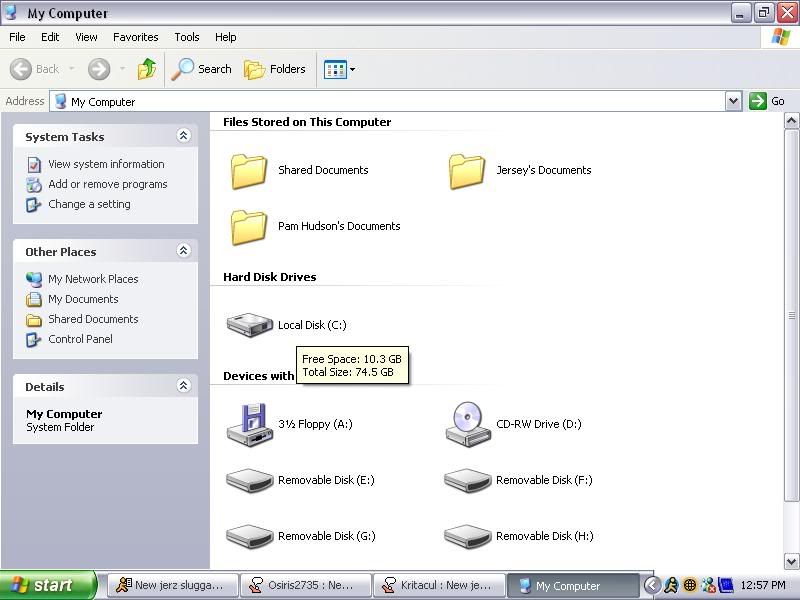800x600 pixels.
Task: Open the Tools menu
Action: [187, 37]
